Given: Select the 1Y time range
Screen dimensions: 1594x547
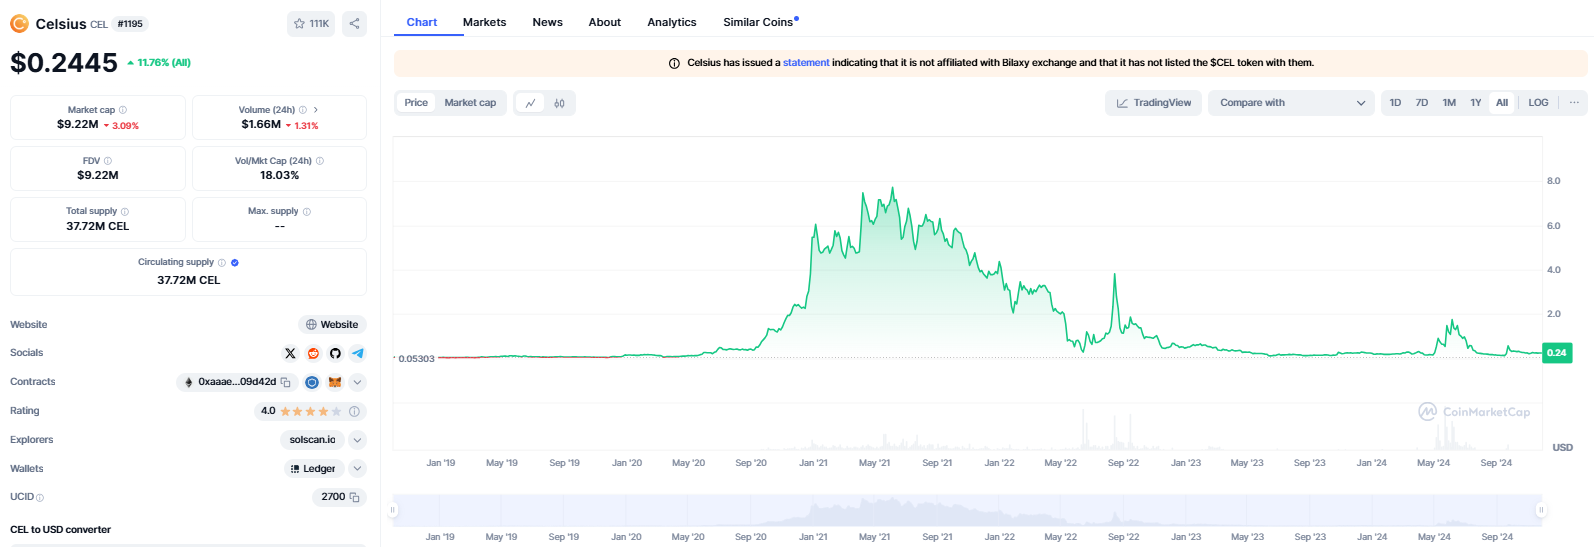Looking at the screenshot, I should coord(1476,103).
